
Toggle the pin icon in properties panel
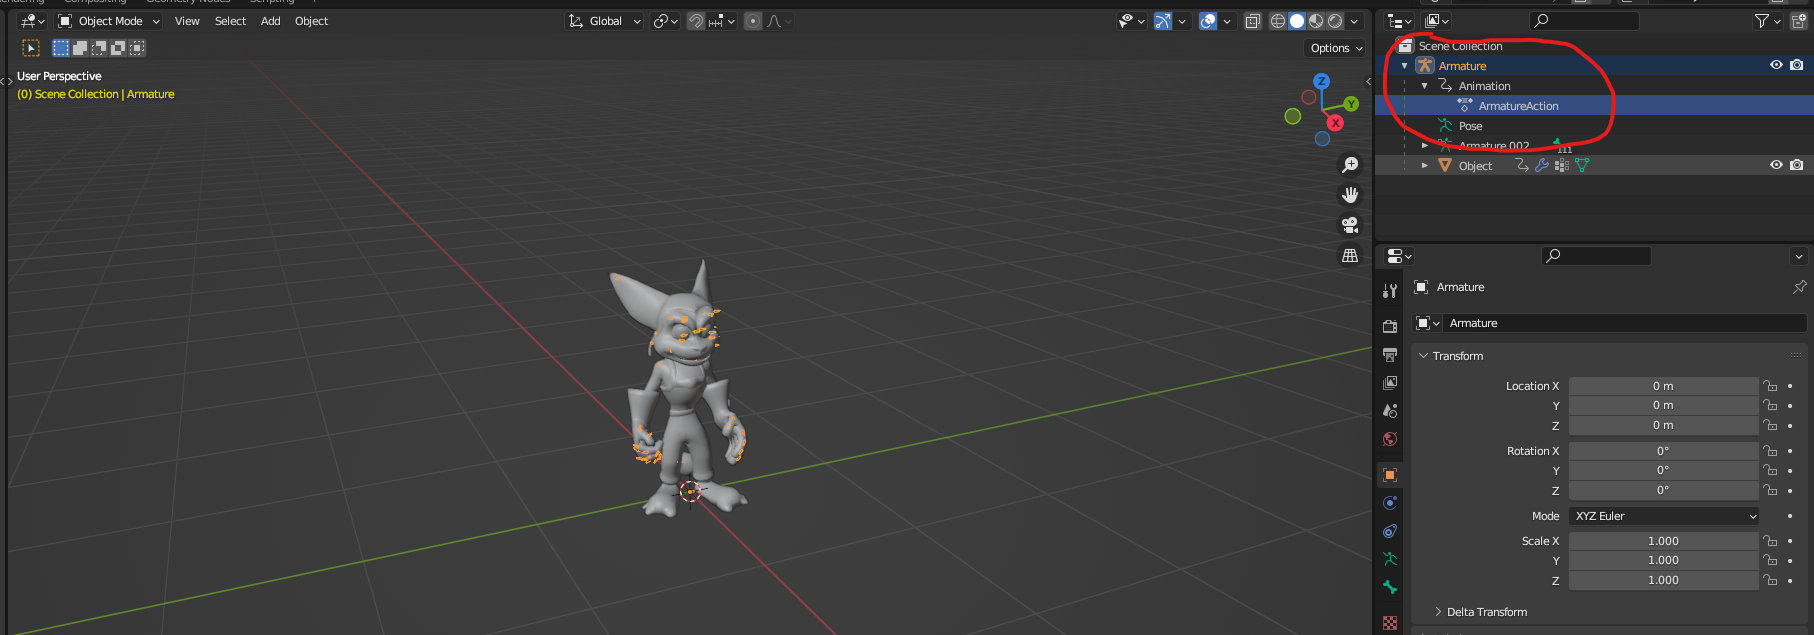point(1800,287)
